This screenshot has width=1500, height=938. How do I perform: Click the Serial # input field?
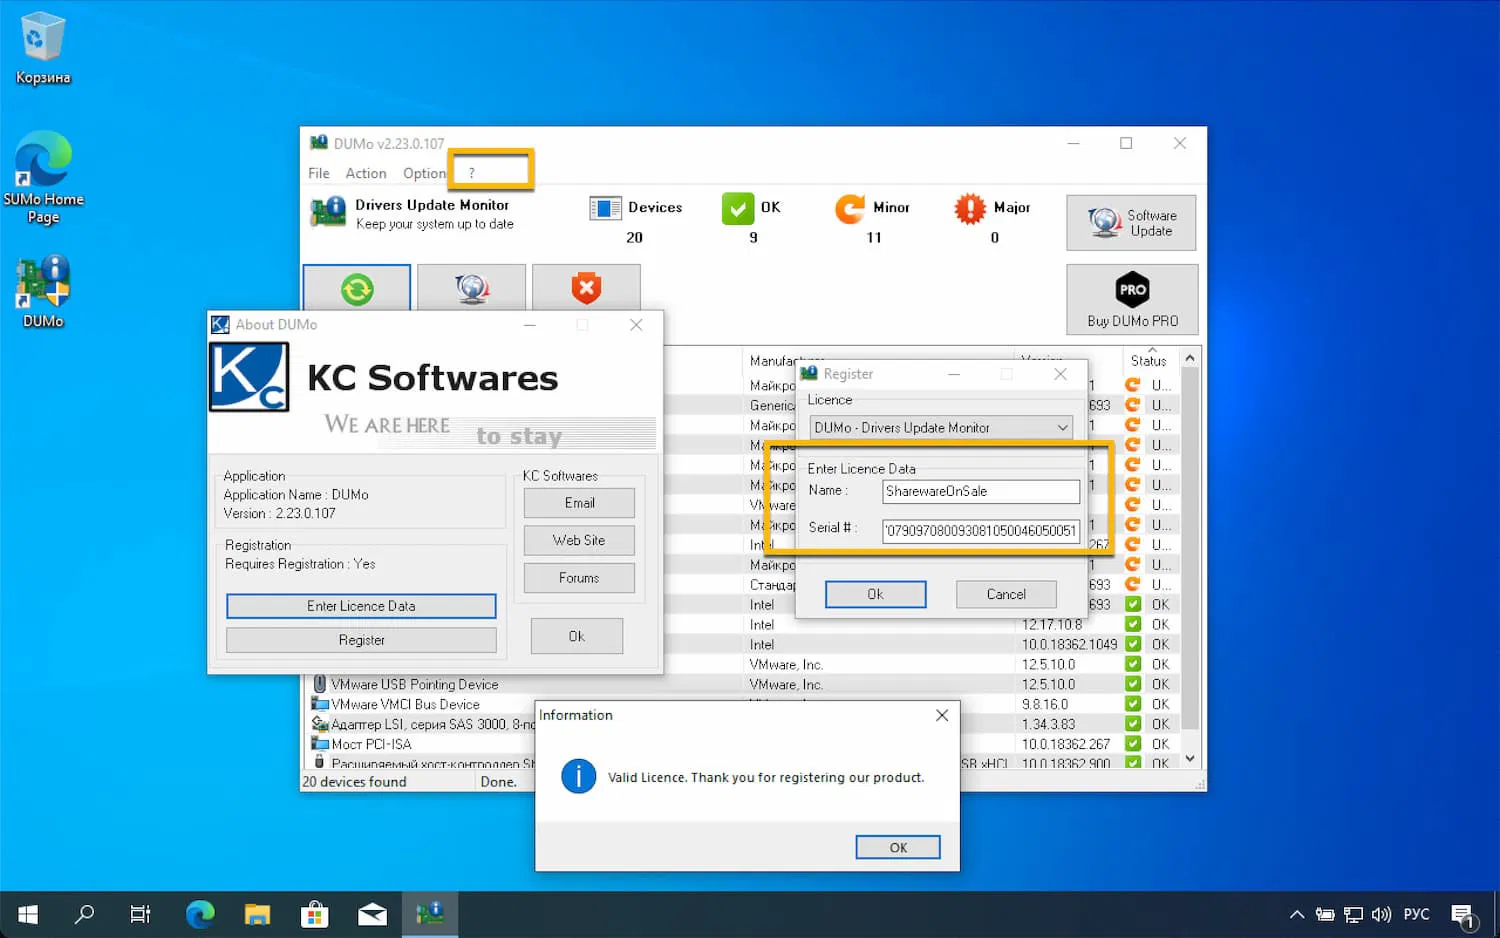tap(981, 530)
